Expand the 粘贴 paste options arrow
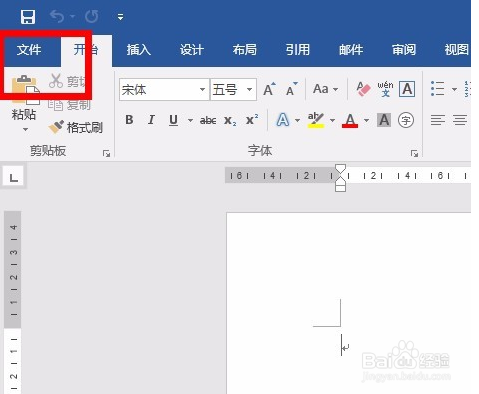Image resolution: width=479 pixels, height=394 pixels. (x=25, y=129)
